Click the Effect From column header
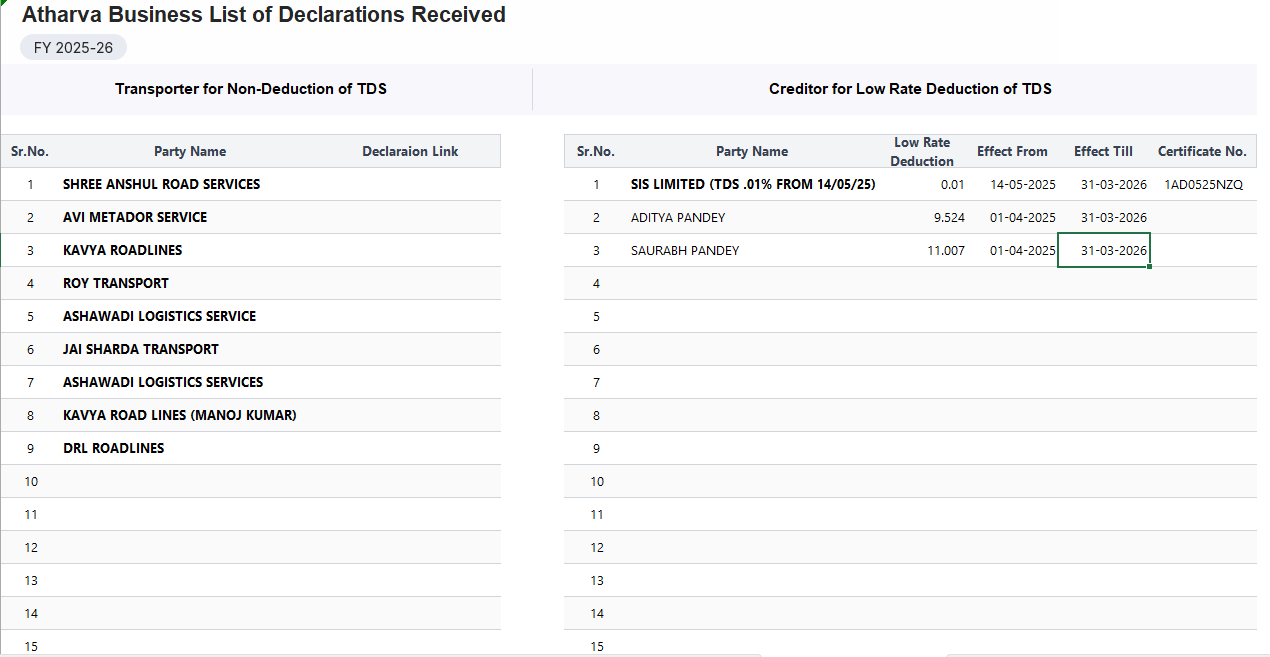Screen dimensions: 1270x657 tap(1012, 151)
